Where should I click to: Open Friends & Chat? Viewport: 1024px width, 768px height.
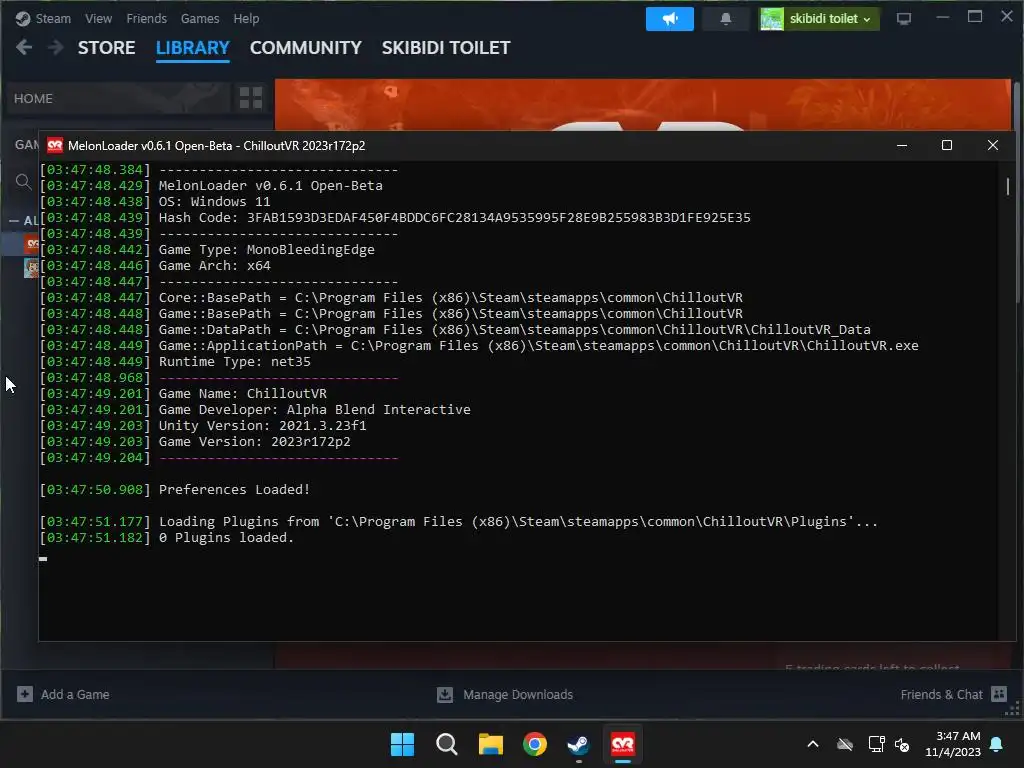coord(953,694)
